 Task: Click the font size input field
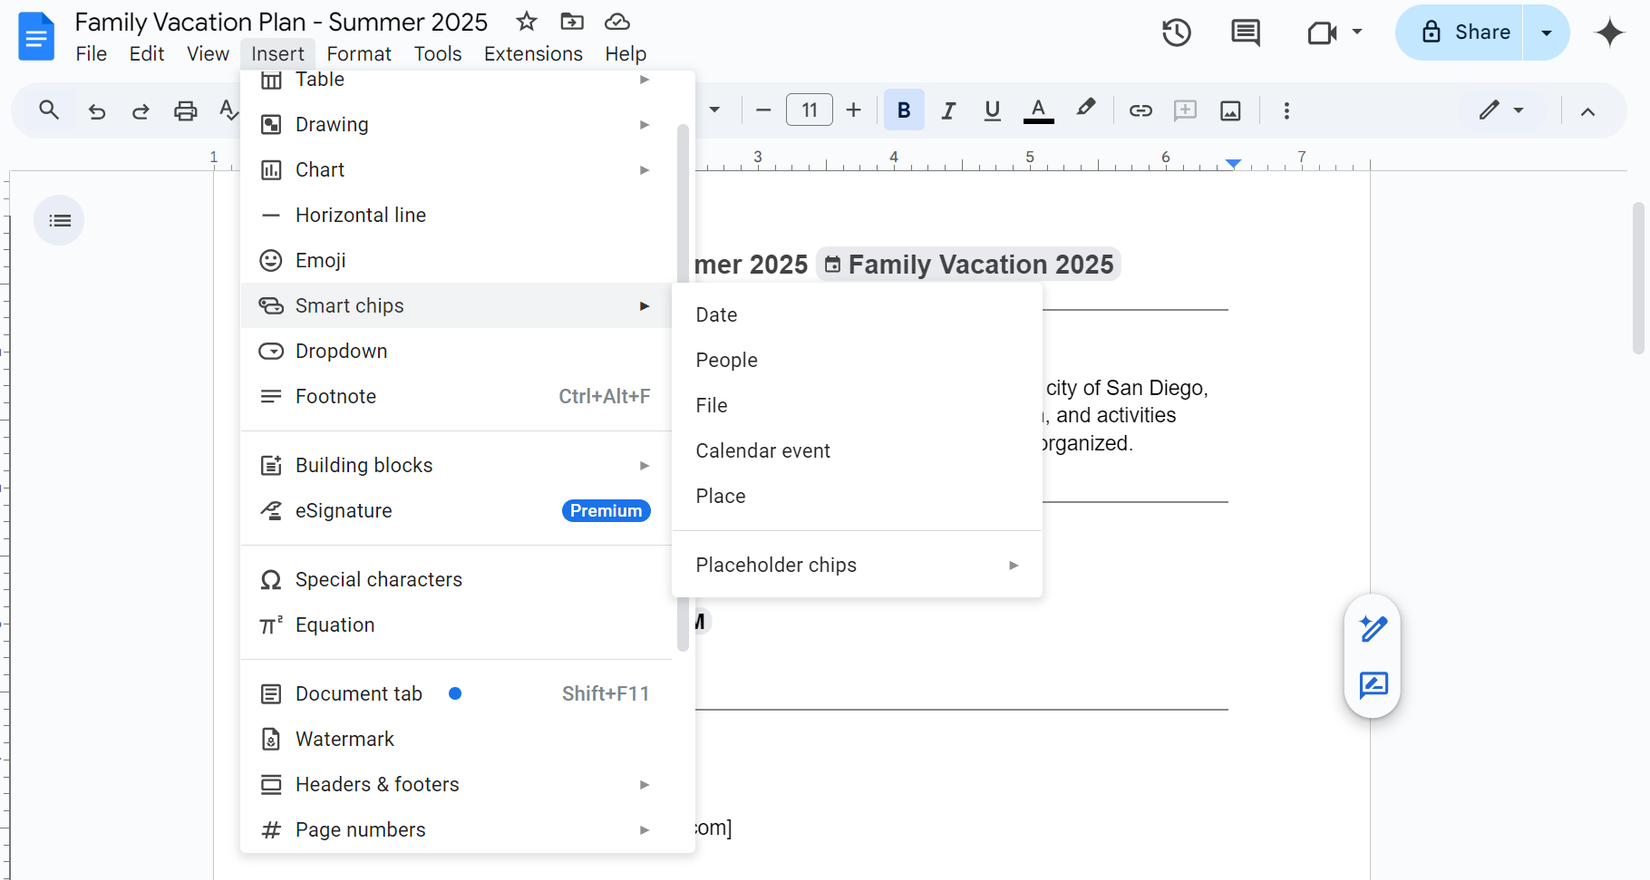click(x=809, y=111)
